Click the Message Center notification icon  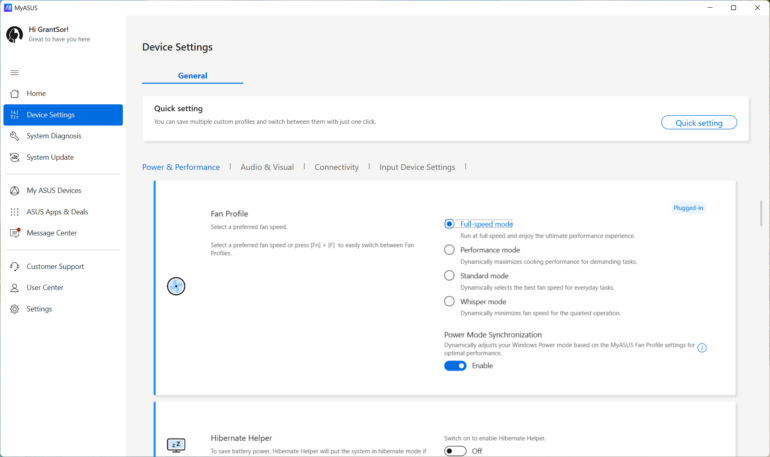15,233
